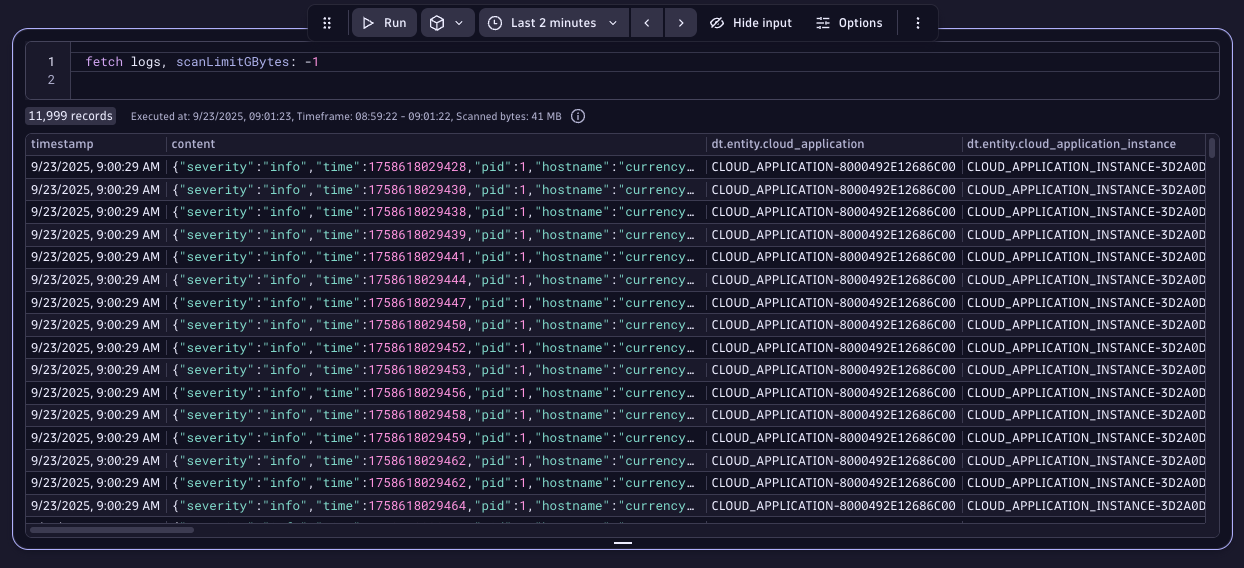Viewport: 1244px width, 568px height.
Task: Open the Options settings panel
Action: [x=849, y=23]
